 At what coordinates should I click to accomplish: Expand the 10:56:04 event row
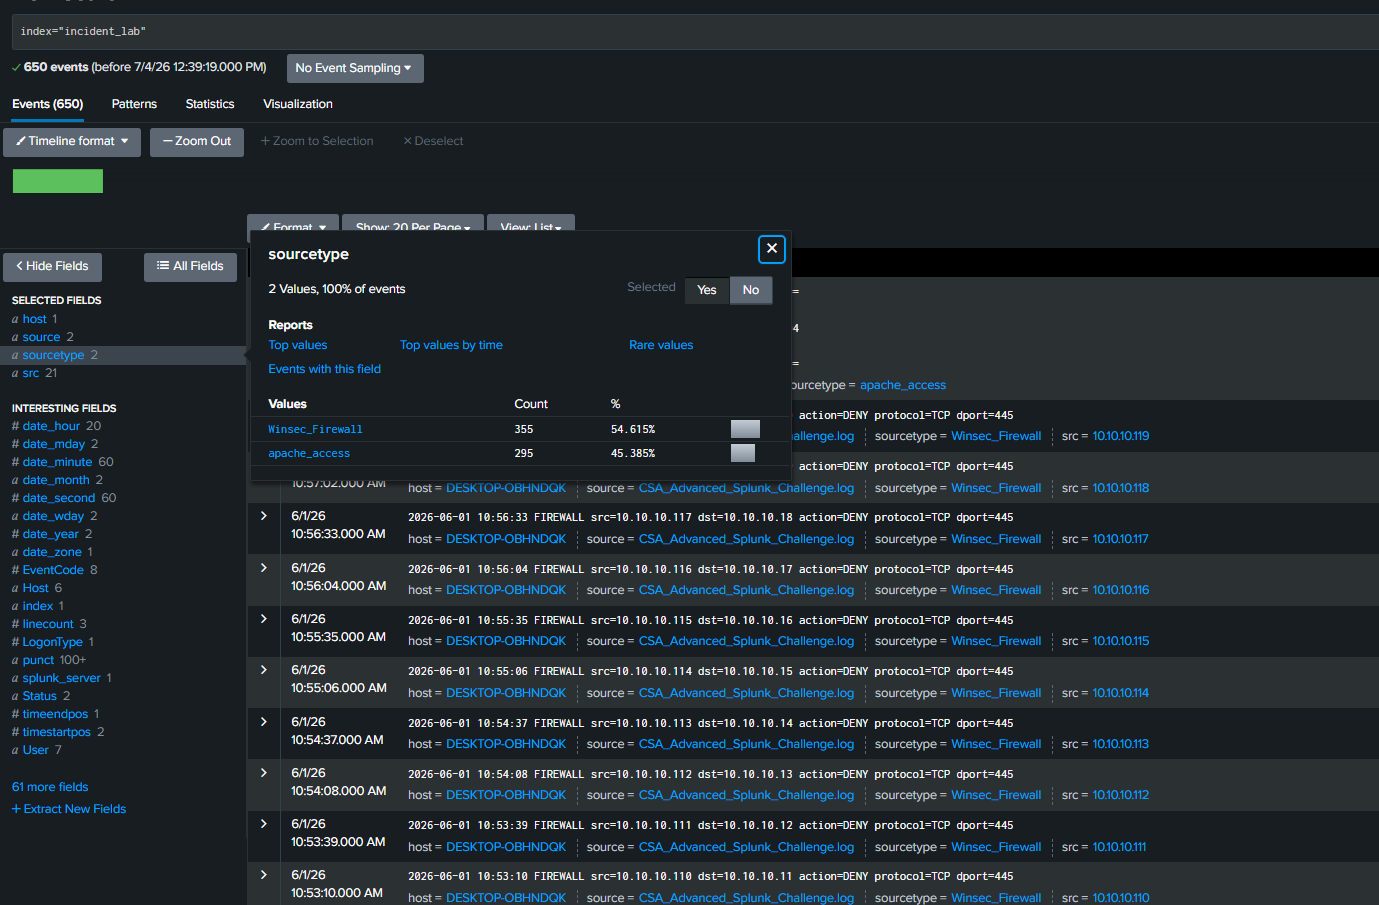(264, 568)
